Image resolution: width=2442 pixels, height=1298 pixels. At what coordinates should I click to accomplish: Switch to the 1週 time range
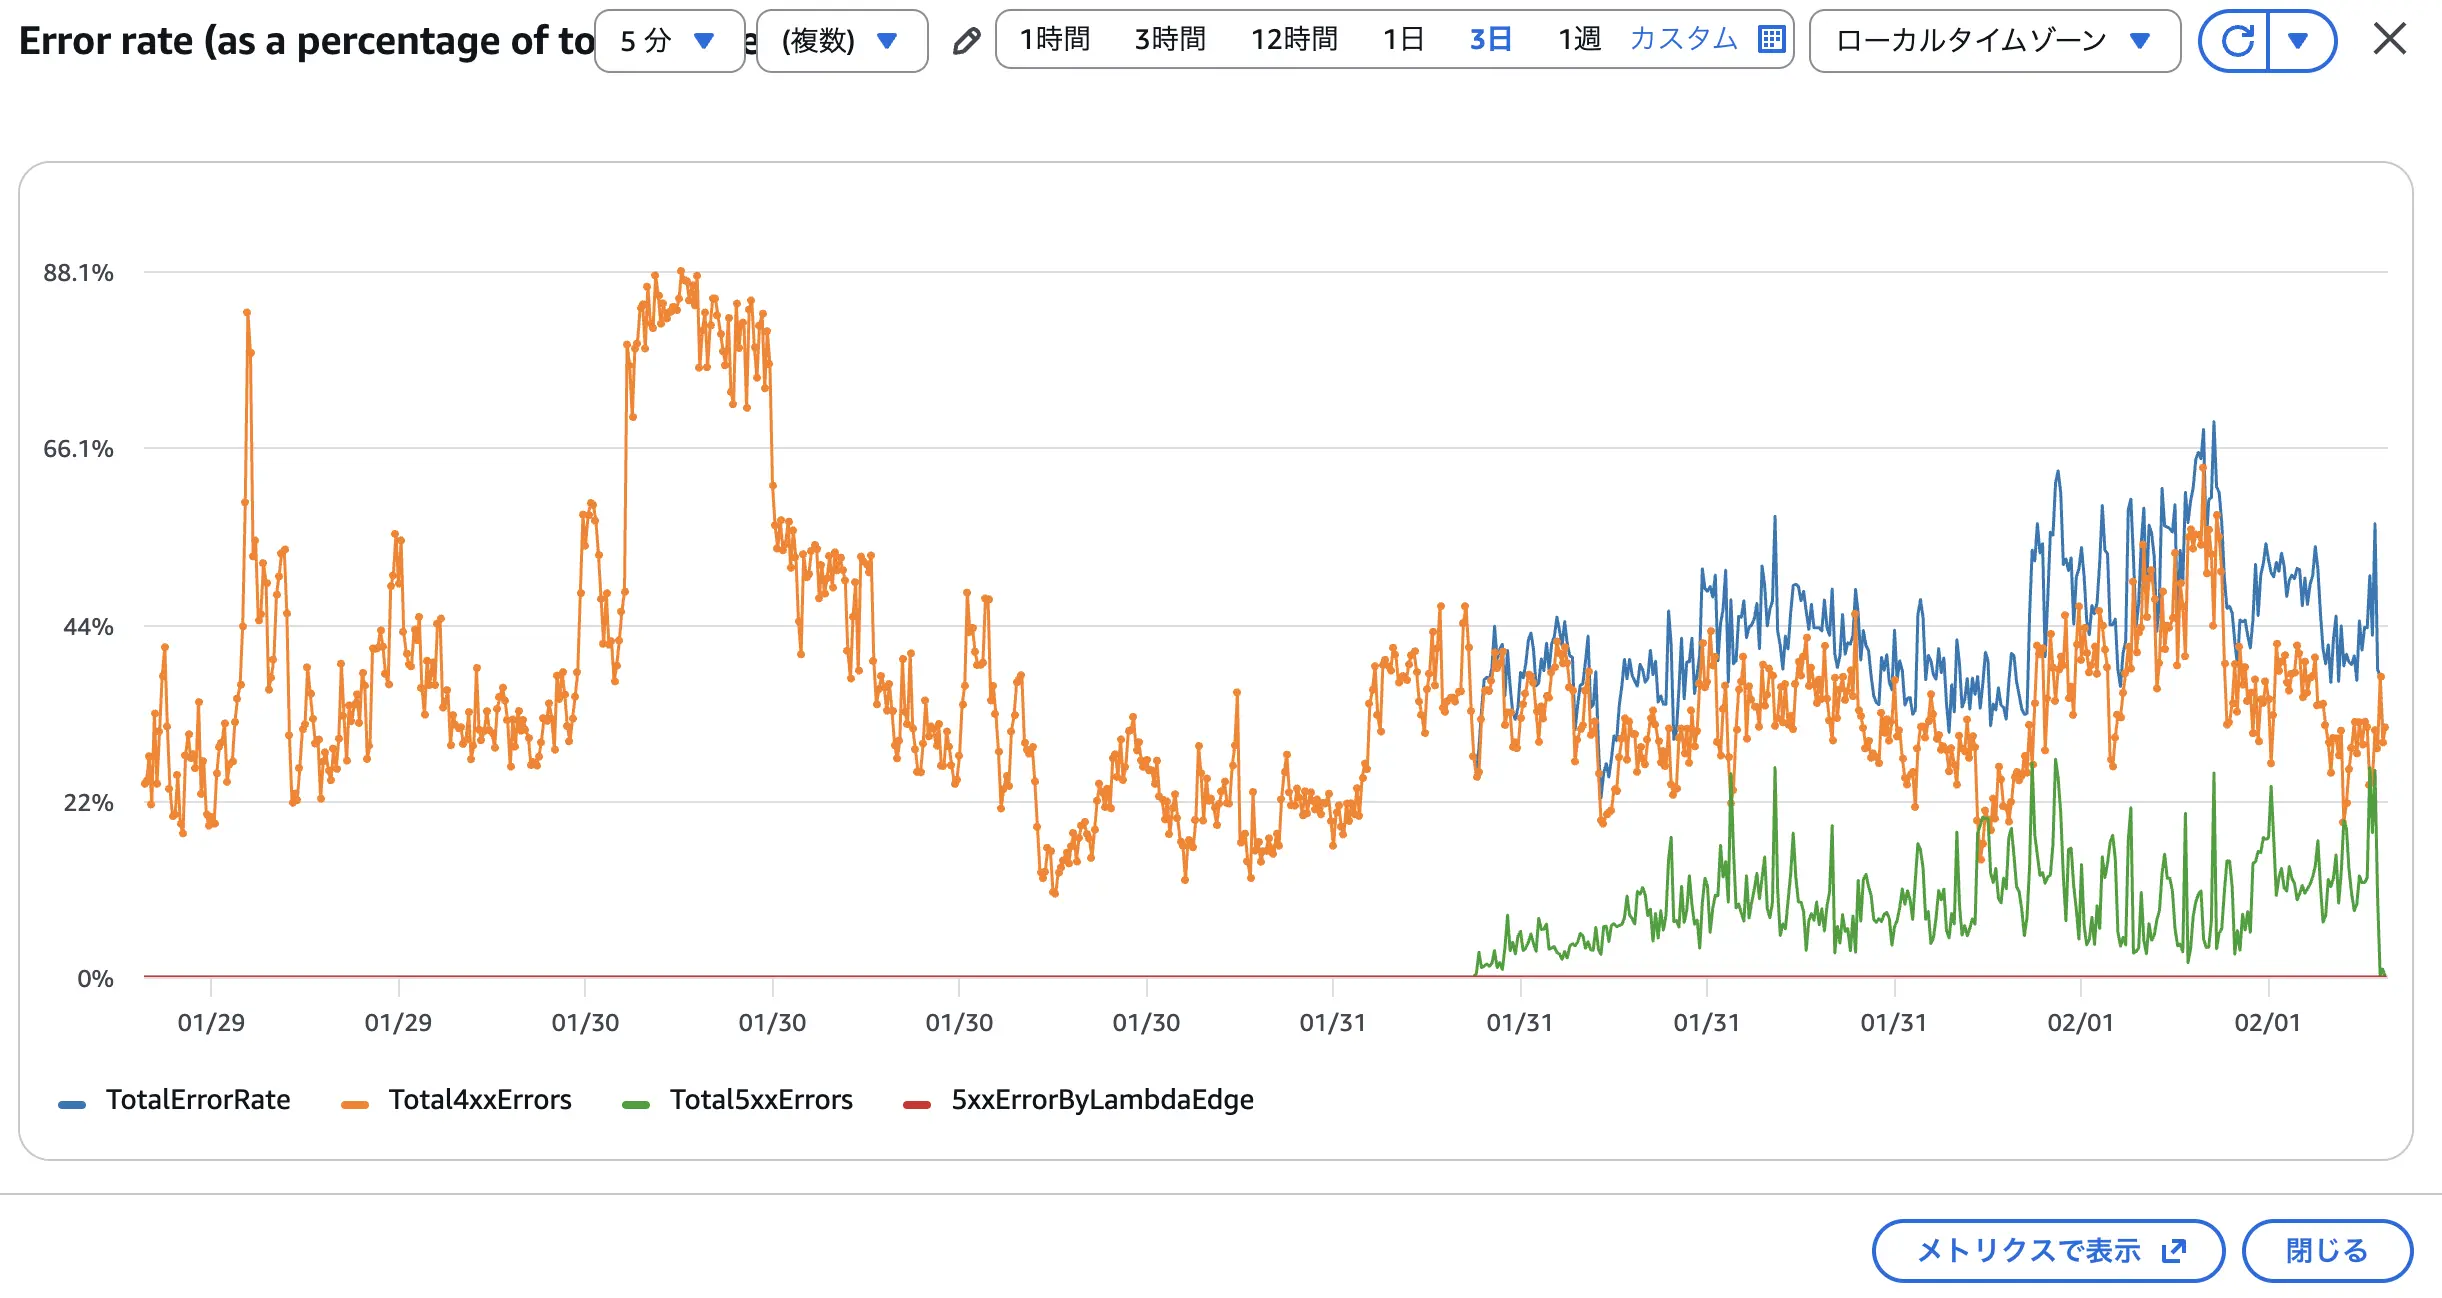point(1579,40)
